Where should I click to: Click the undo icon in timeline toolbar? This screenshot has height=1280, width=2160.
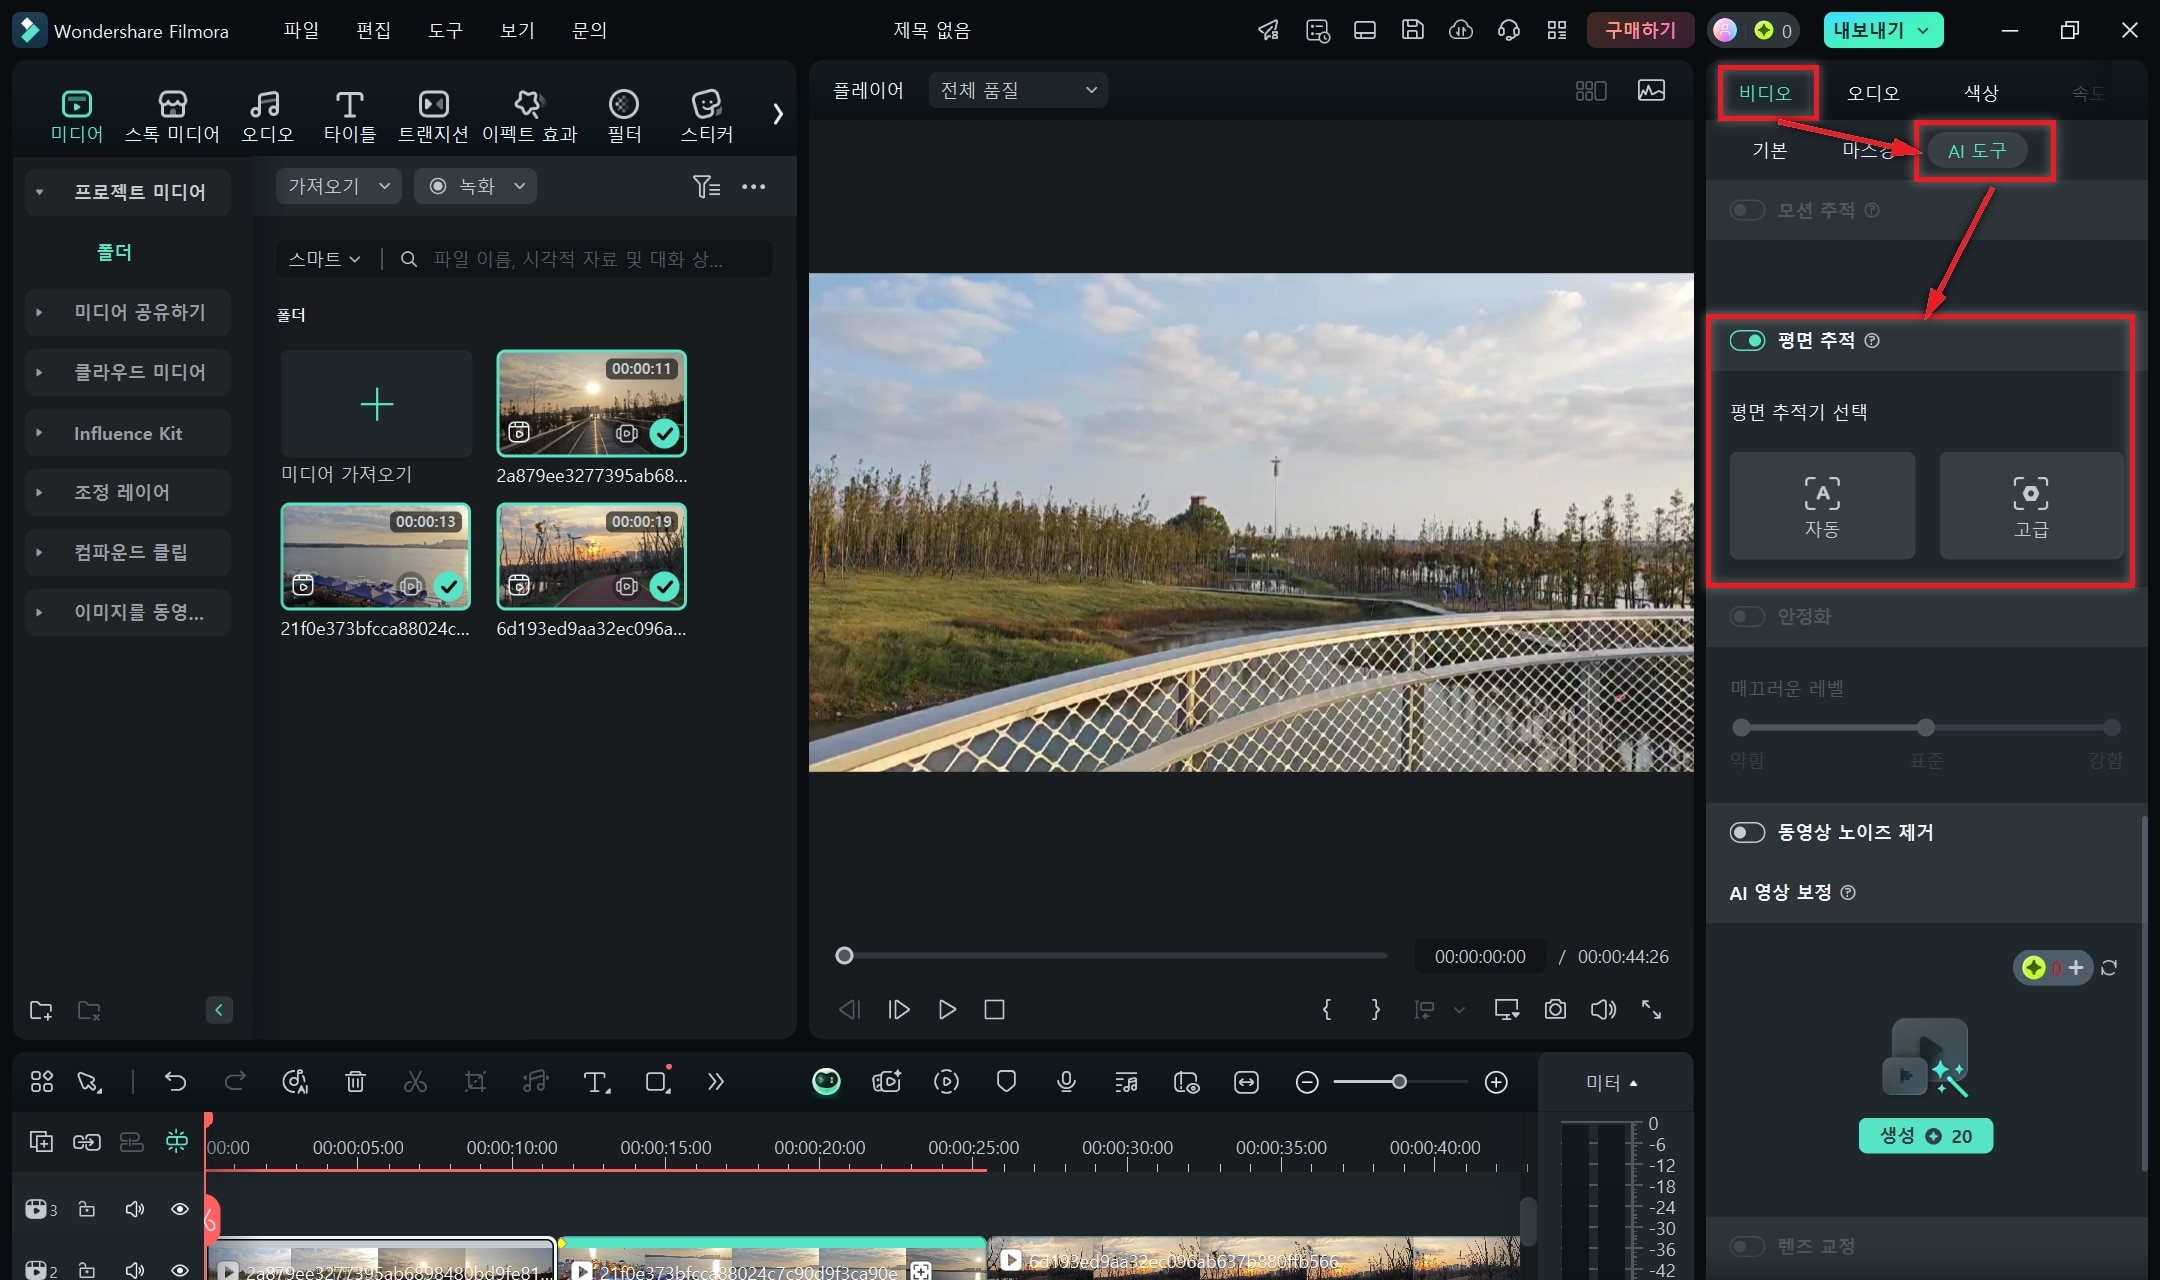point(175,1081)
